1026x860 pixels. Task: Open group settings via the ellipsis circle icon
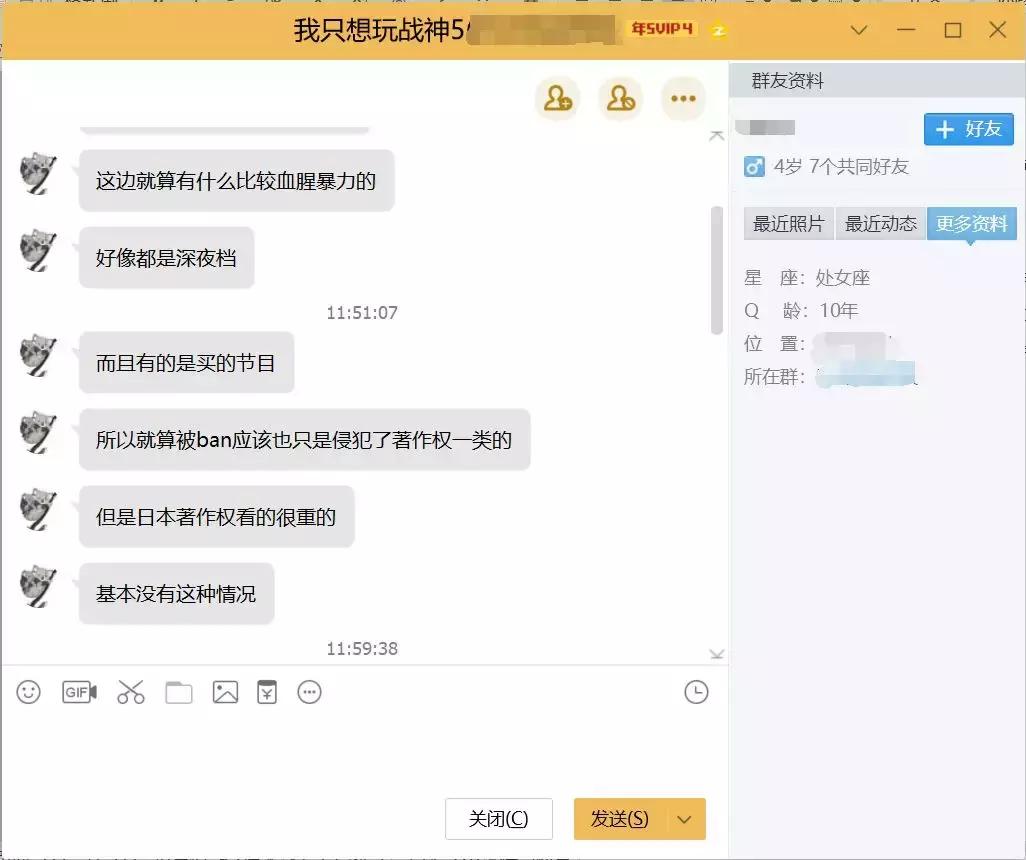[x=683, y=99]
